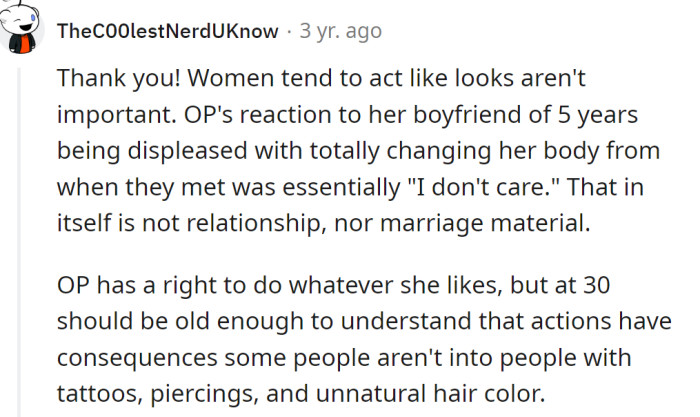The height and width of the screenshot is (417, 700).
Task: Click the phrase "when they met"
Action: [x=122, y=187]
